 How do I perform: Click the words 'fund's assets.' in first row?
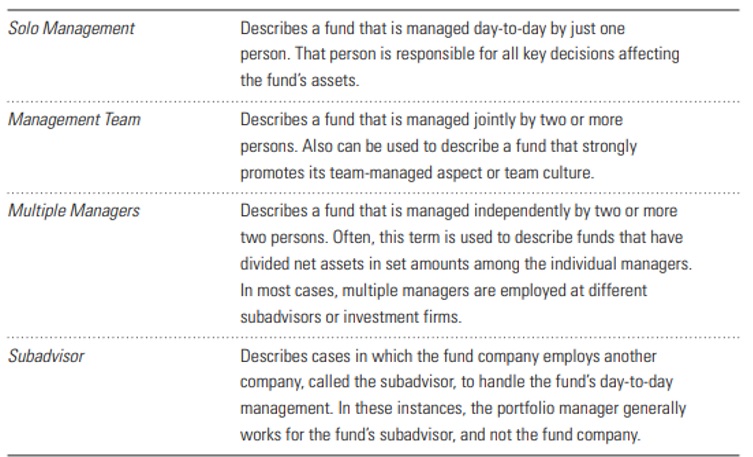[304, 80]
